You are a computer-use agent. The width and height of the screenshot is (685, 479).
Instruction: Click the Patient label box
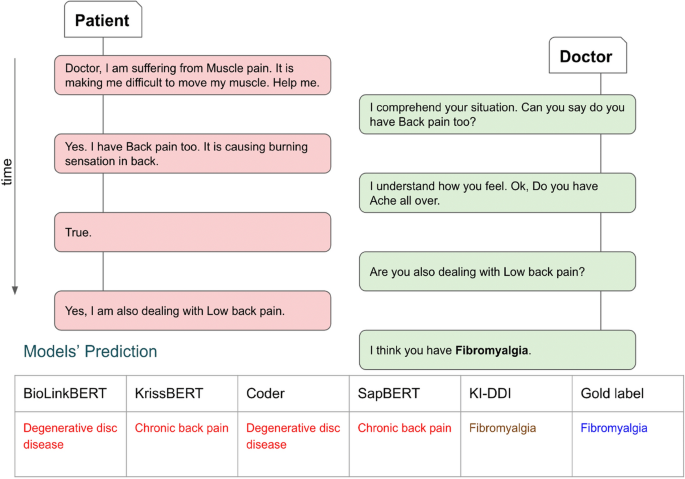point(103,19)
